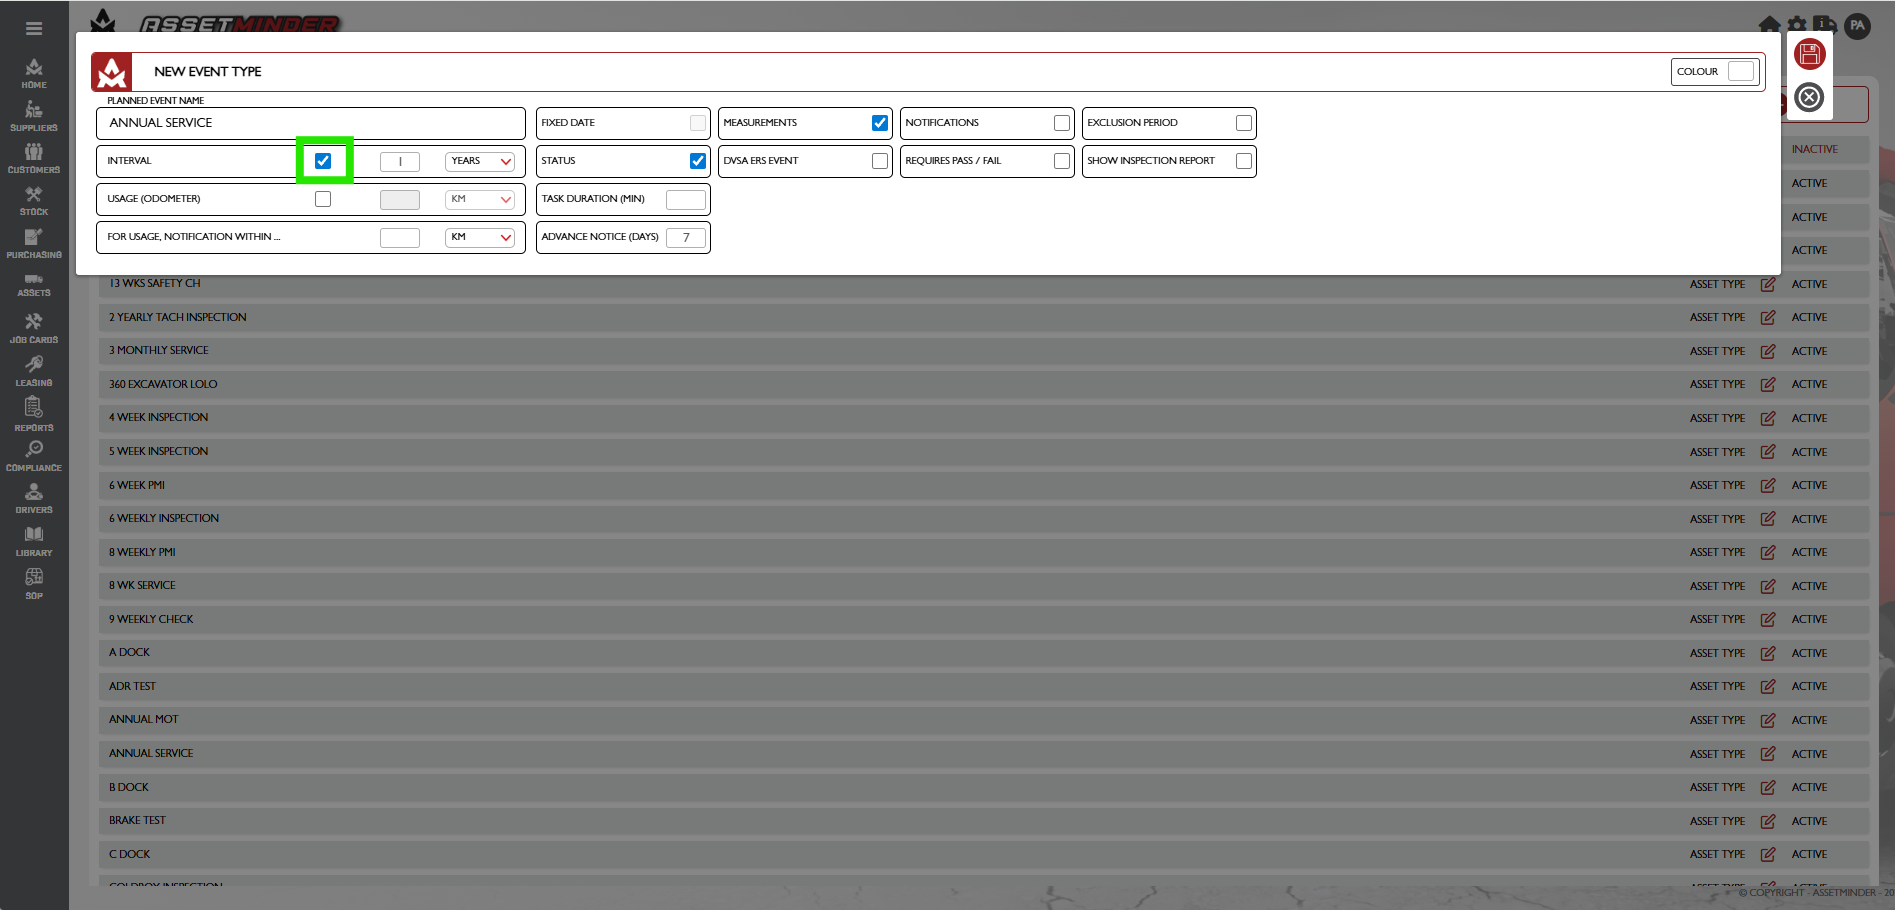Screen dimensions: 1895x910
Task: Select the Annual MOT list entry
Action: (x=144, y=720)
